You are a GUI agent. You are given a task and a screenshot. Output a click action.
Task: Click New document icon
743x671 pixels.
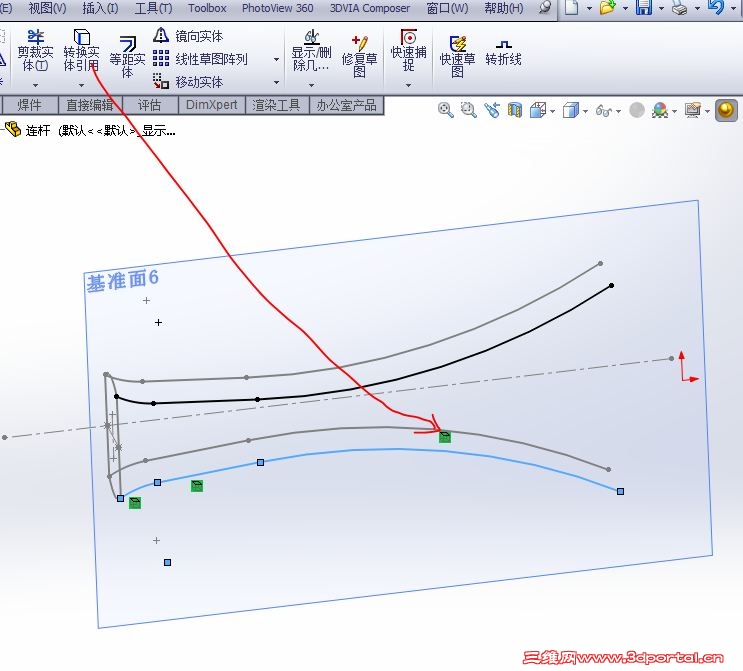point(572,8)
